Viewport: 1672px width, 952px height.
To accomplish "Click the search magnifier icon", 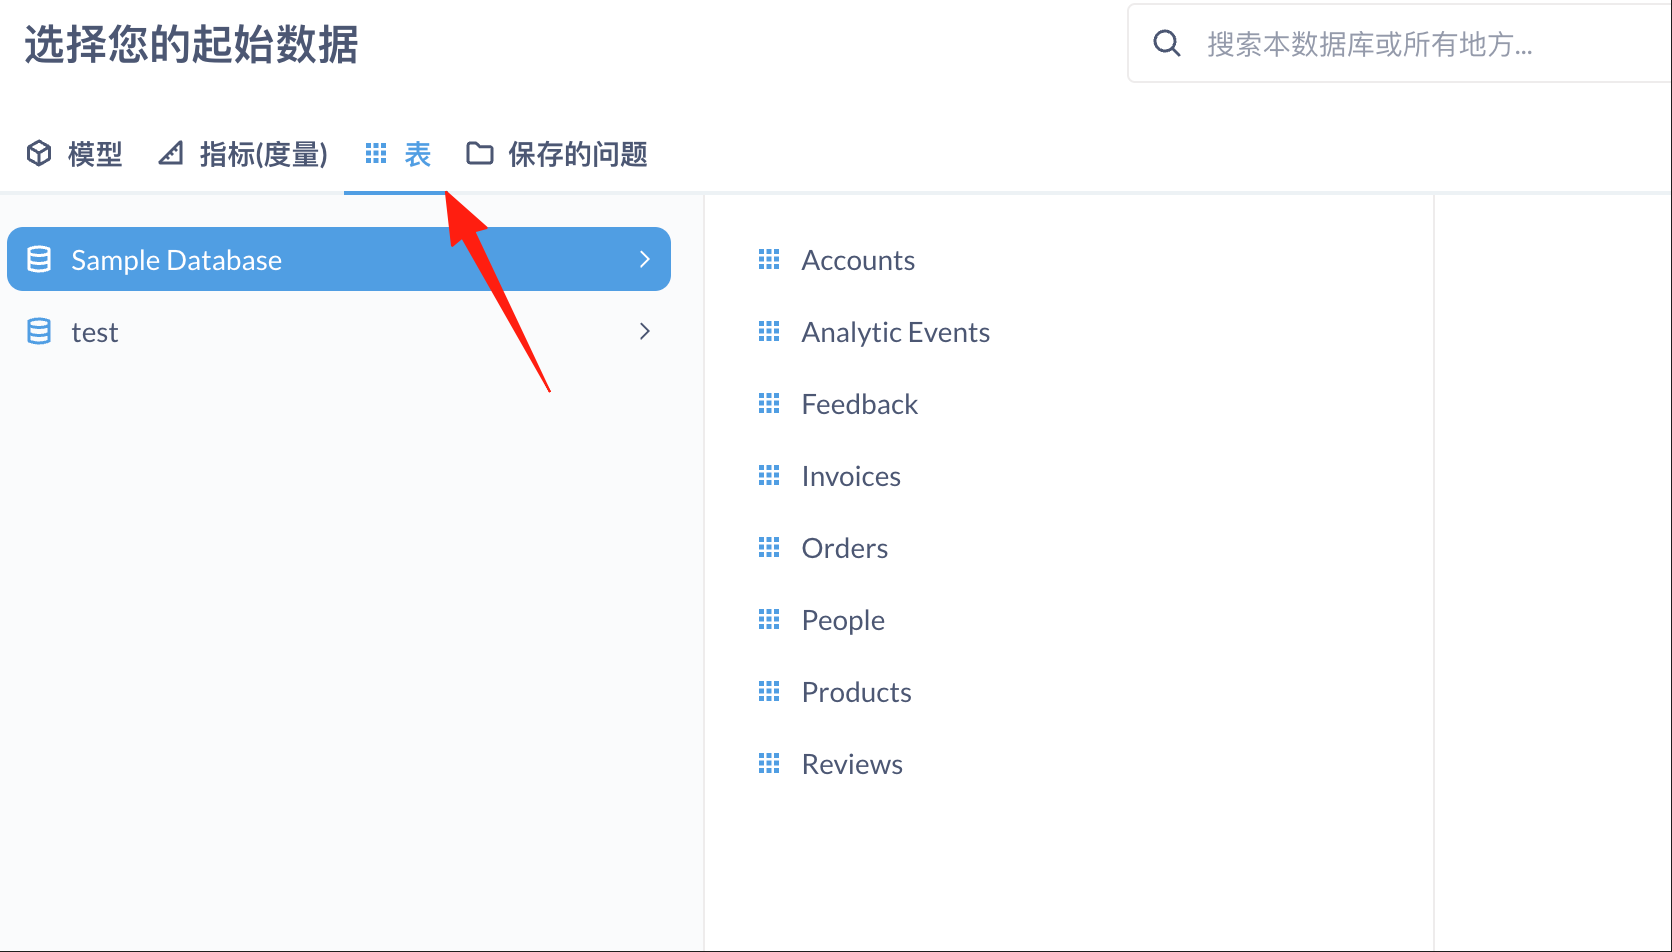I will tap(1166, 43).
